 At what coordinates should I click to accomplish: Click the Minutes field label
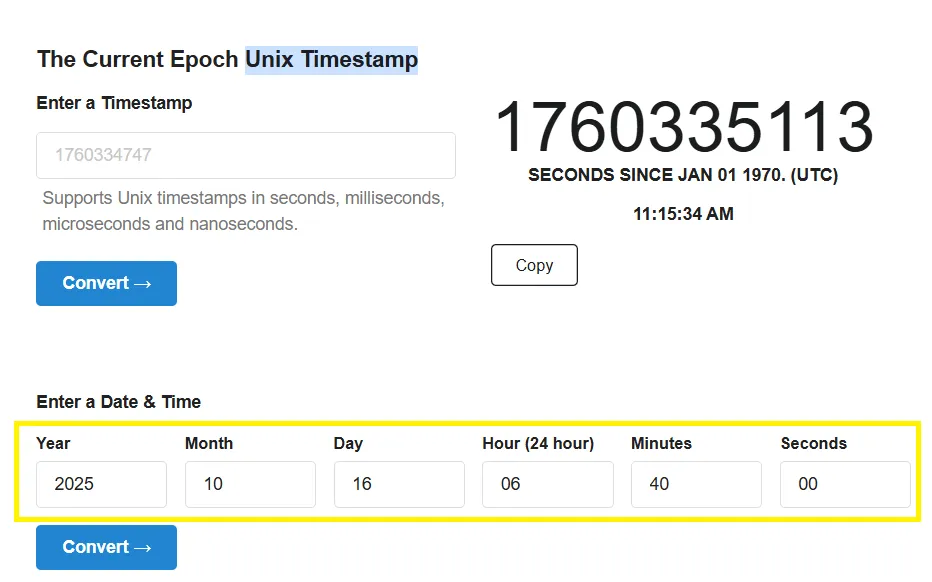pyautogui.click(x=661, y=443)
